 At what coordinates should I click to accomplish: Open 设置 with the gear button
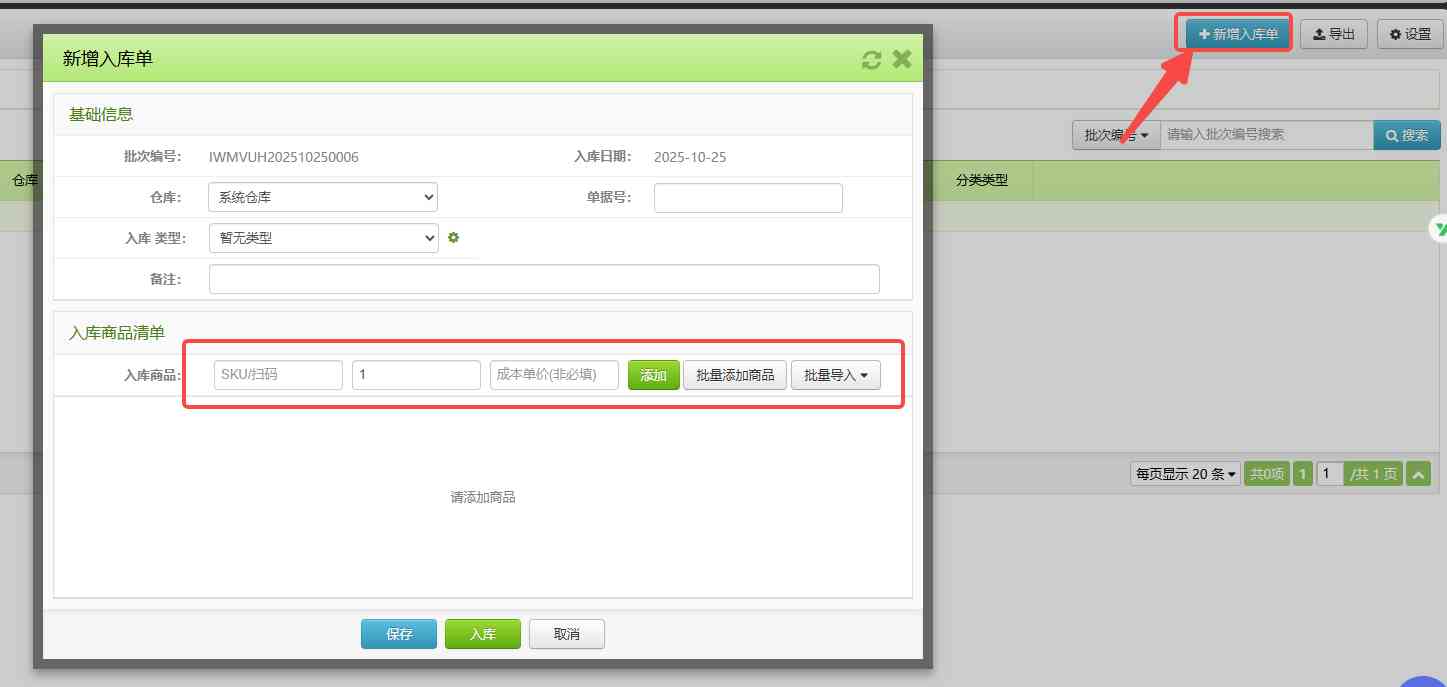tap(1409, 34)
